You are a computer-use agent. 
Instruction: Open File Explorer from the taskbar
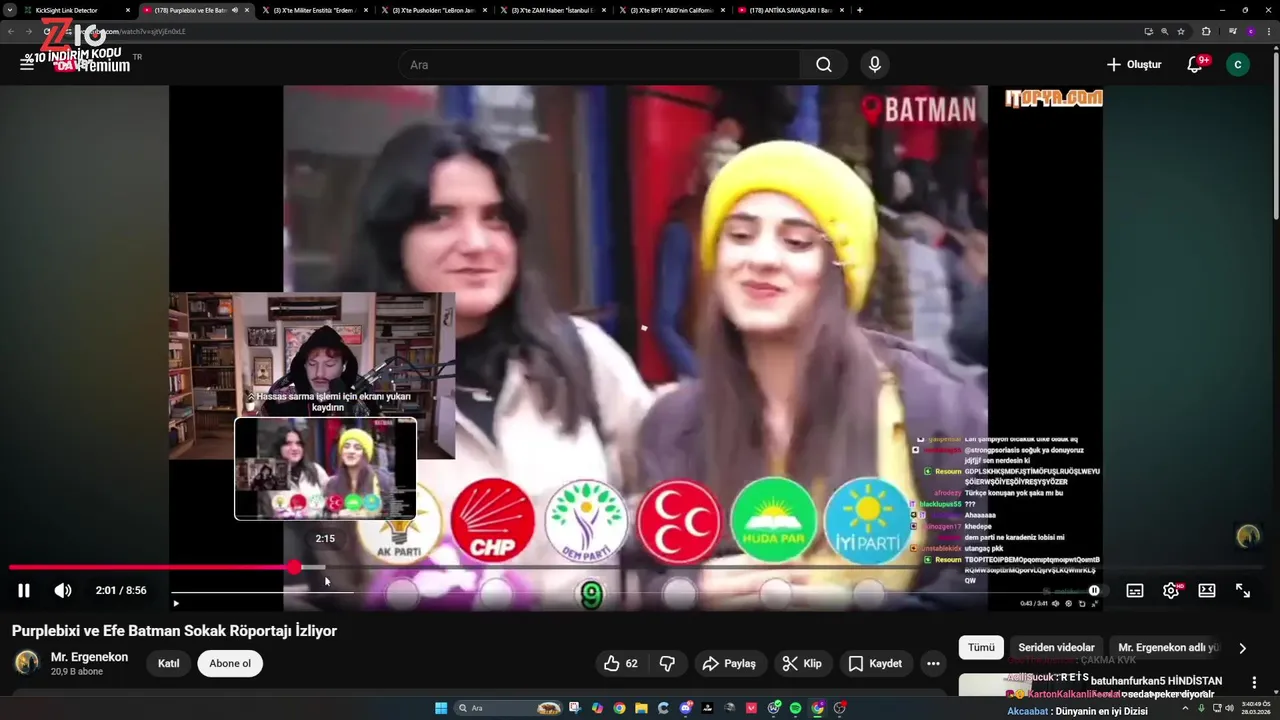641,708
